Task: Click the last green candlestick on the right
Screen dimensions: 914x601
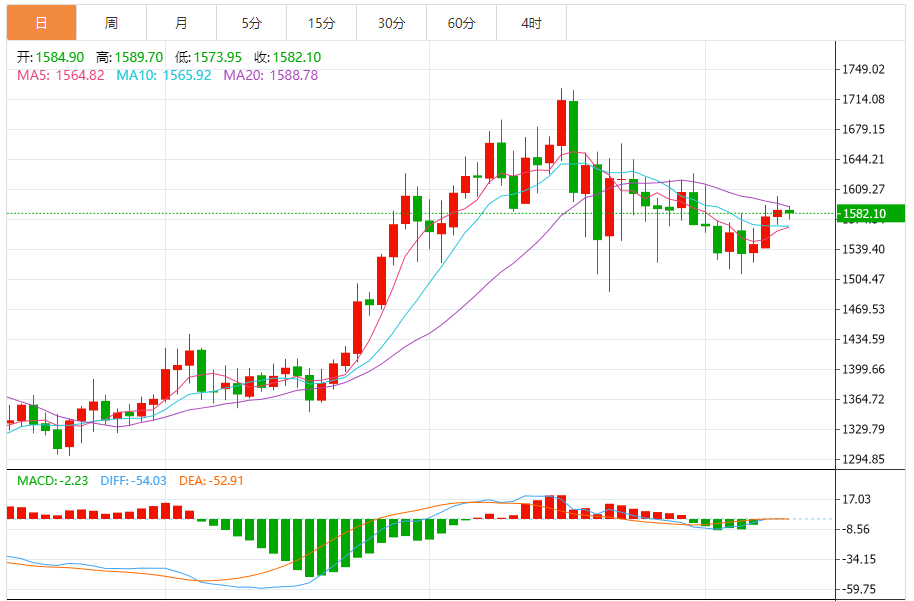Action: coord(790,212)
